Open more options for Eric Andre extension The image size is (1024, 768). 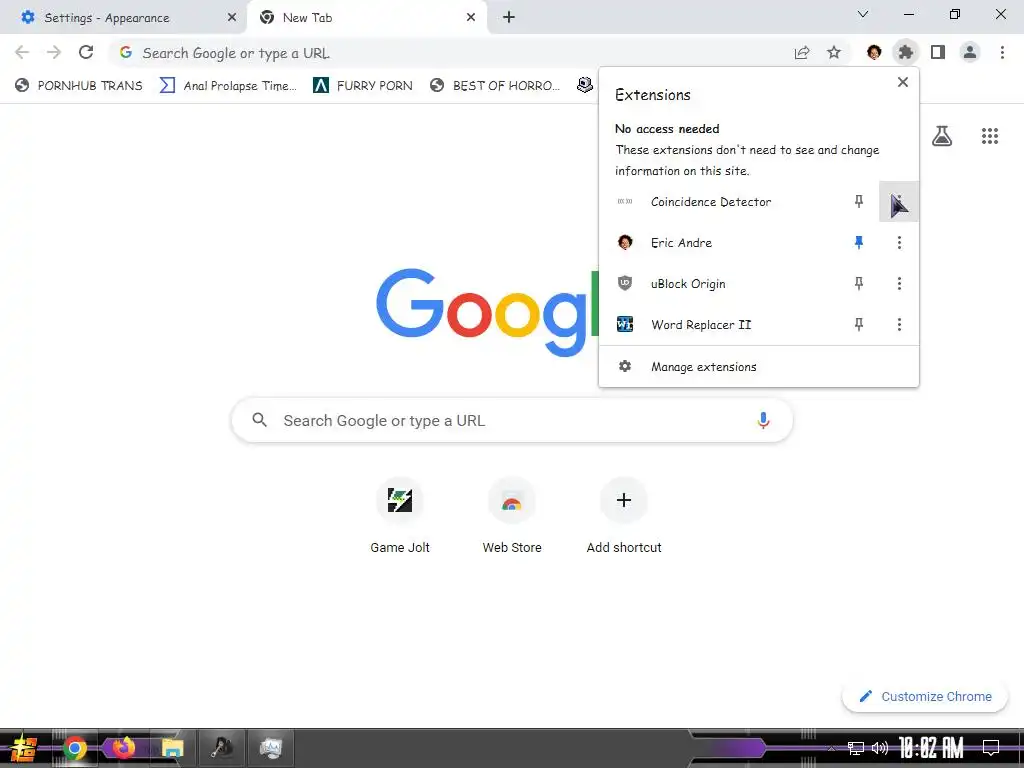899,242
